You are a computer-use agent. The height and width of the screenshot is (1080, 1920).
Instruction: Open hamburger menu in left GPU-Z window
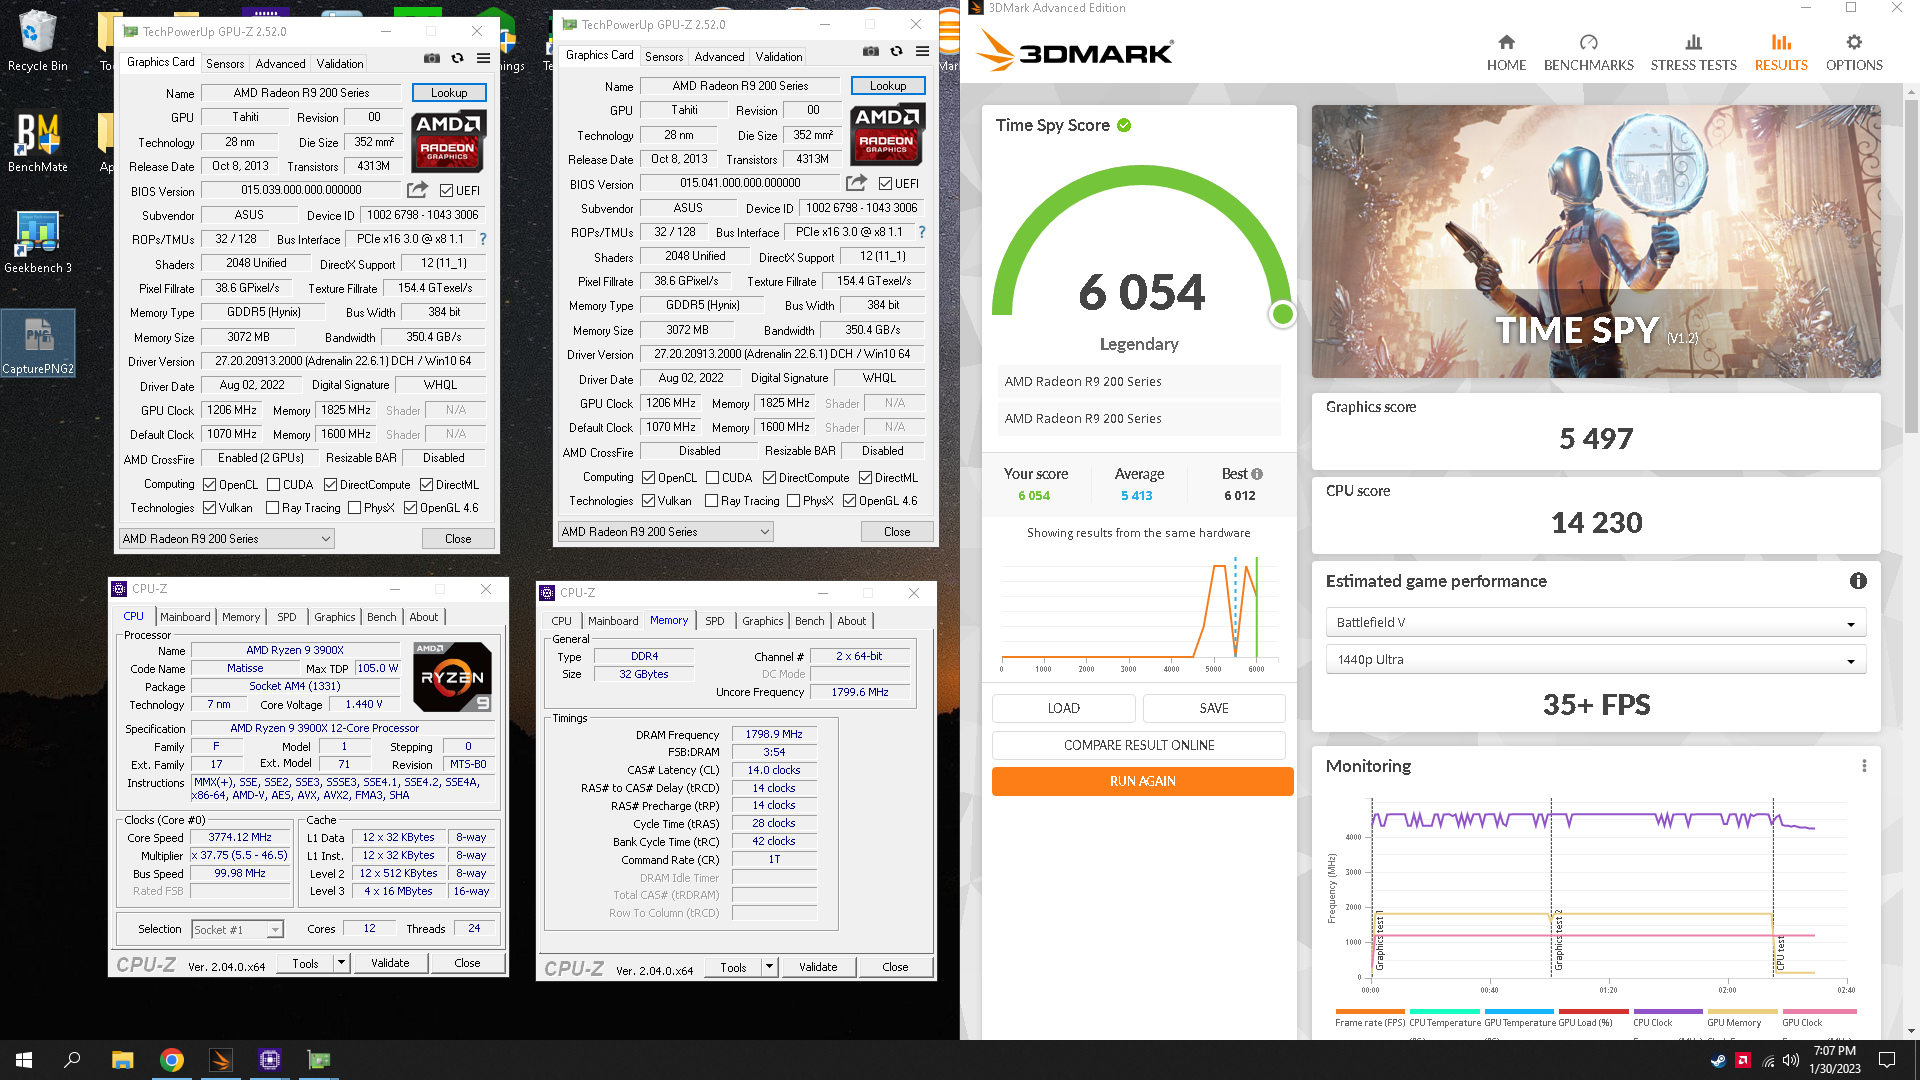(x=483, y=58)
